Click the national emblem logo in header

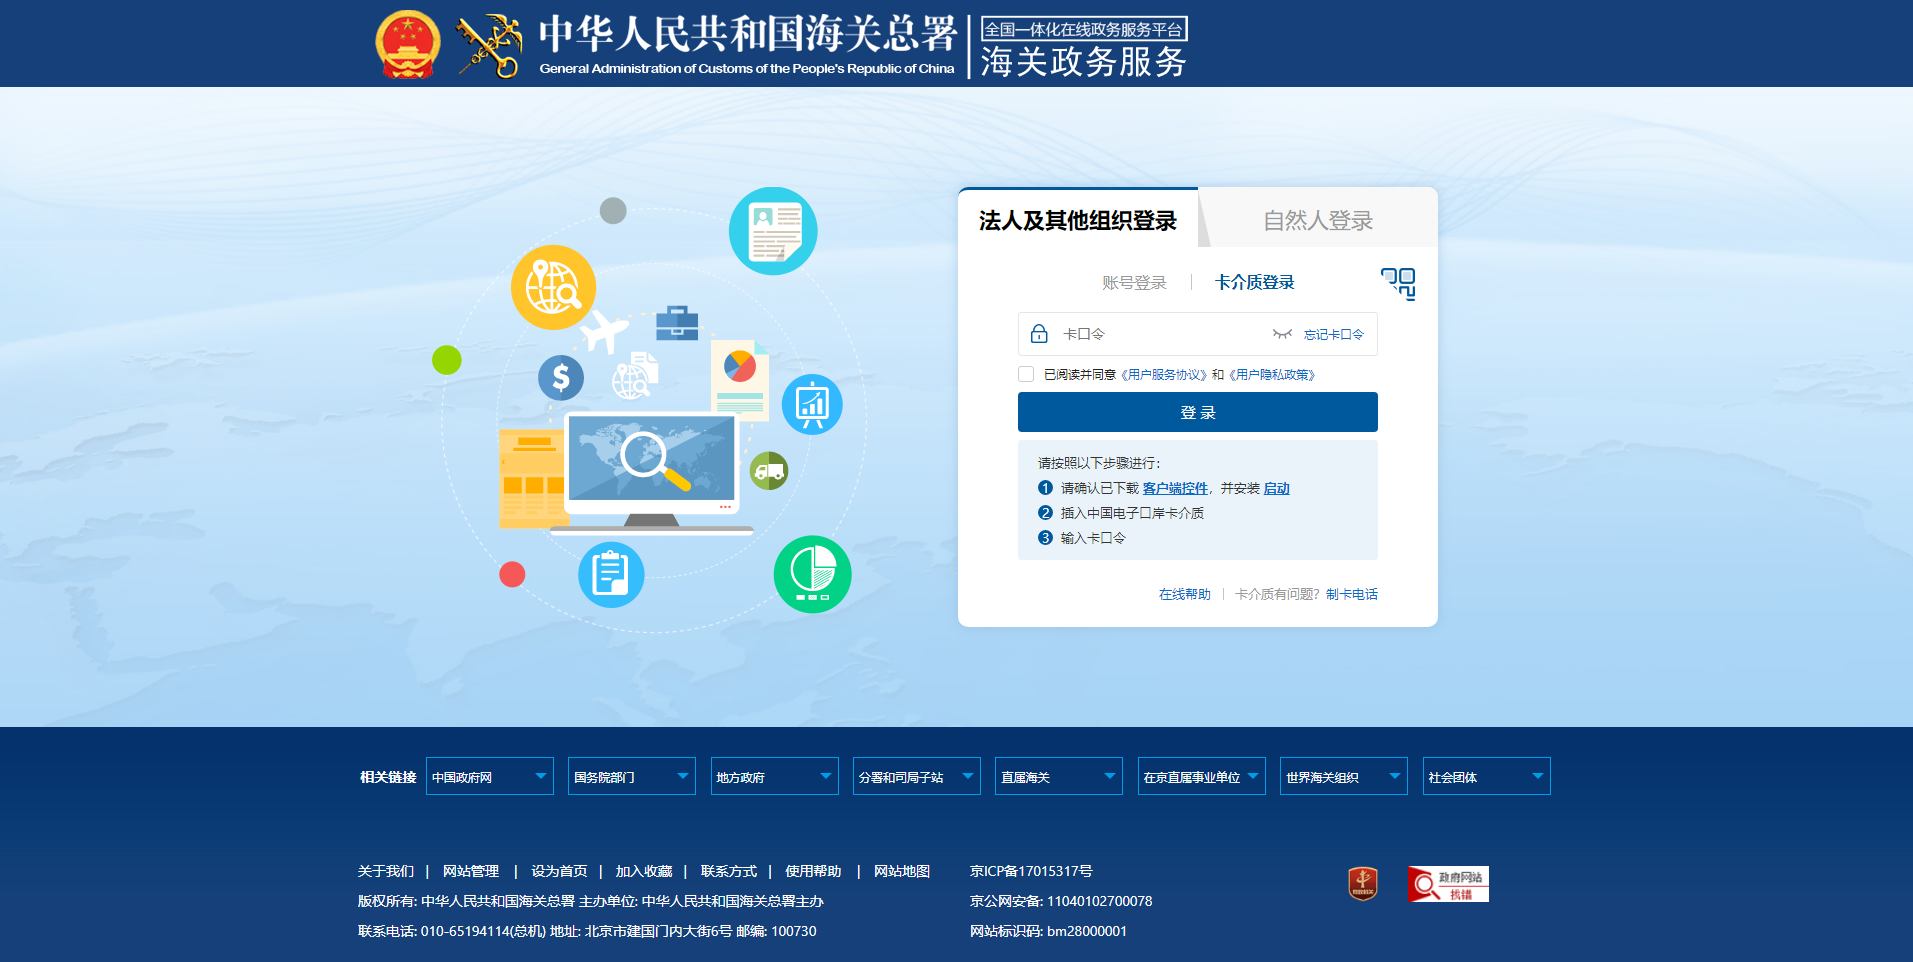[407, 44]
